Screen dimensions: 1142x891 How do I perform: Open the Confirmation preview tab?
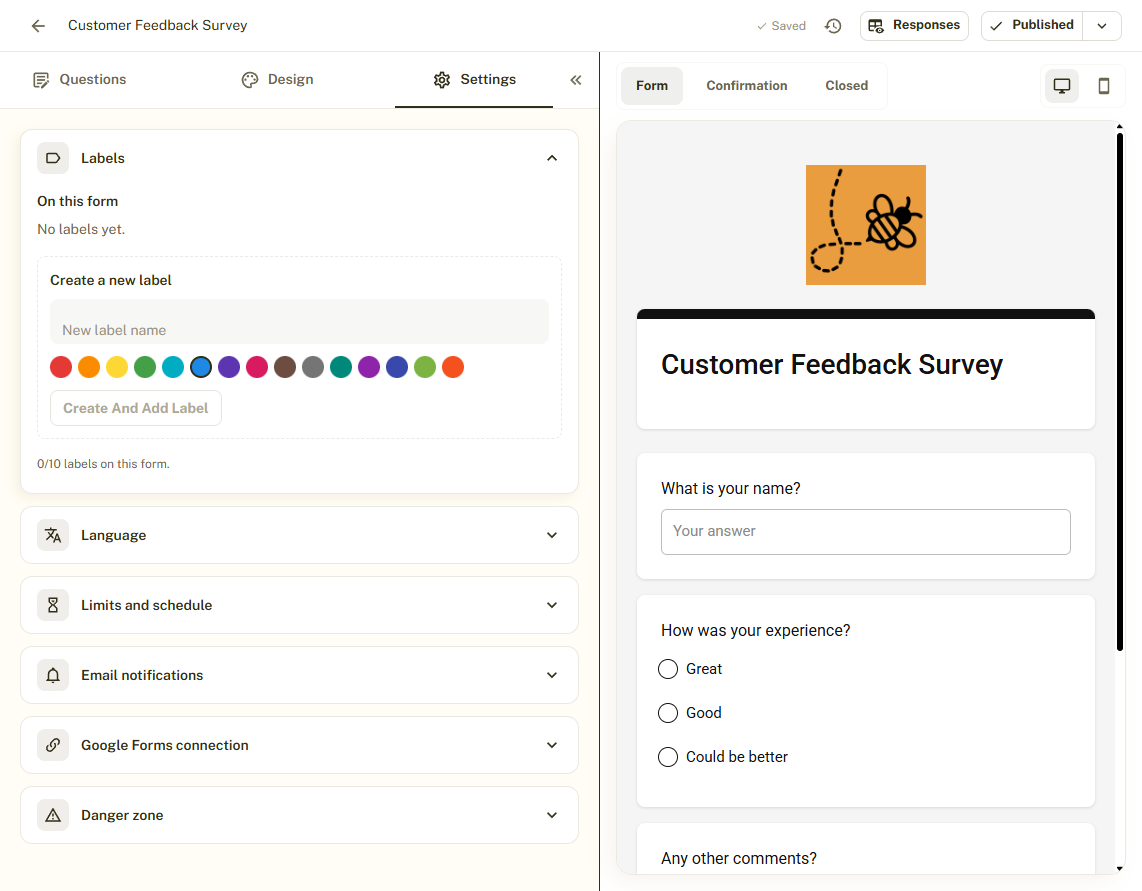coord(747,86)
